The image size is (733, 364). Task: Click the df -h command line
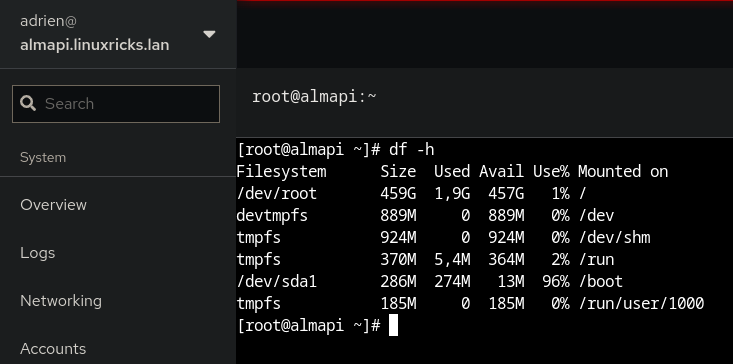coord(336,150)
